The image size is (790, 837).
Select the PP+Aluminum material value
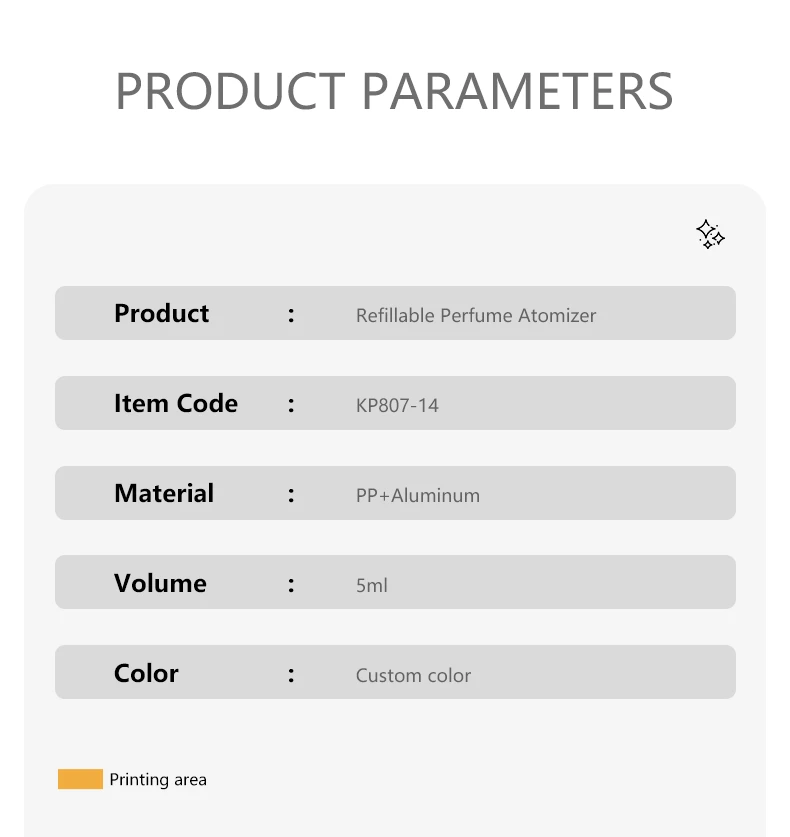[418, 495]
